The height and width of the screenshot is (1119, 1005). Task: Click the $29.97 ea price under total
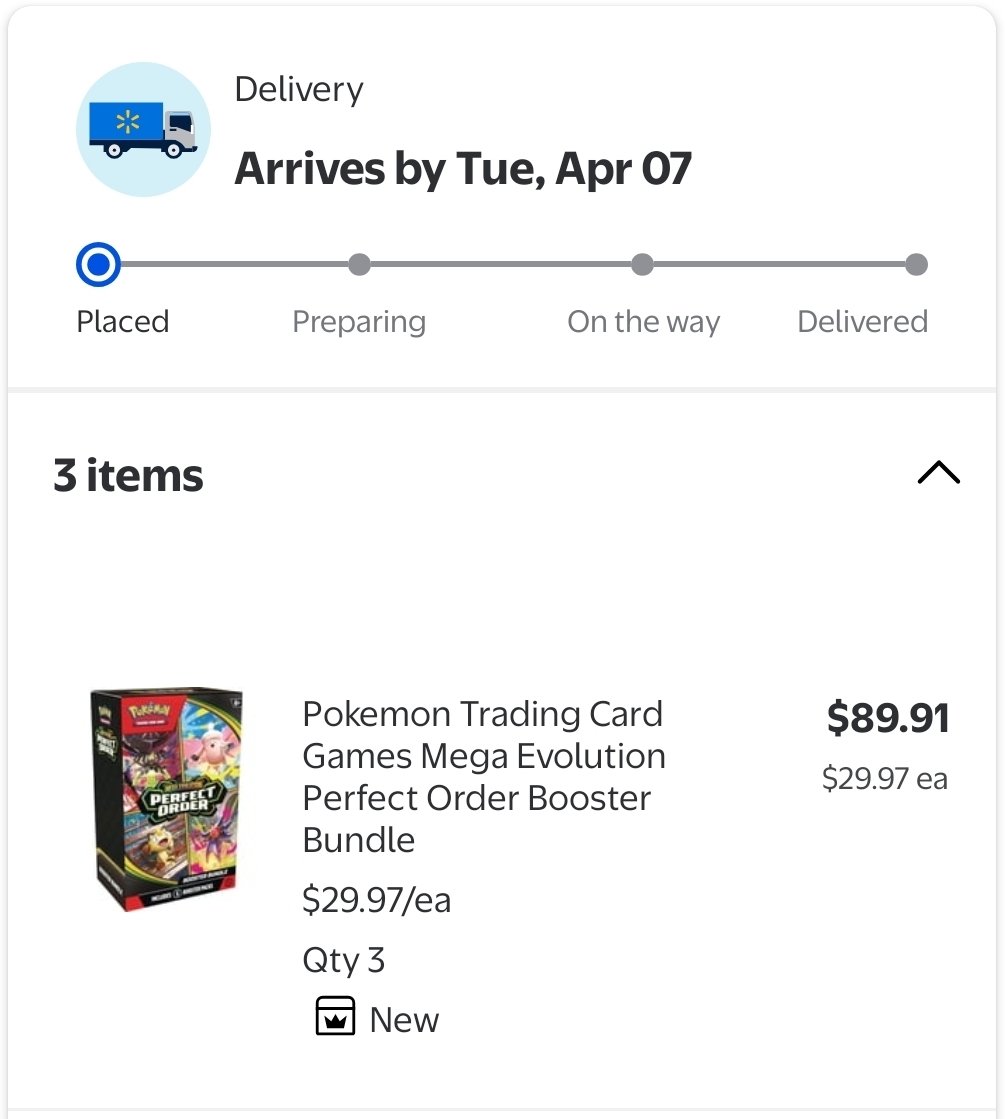pyautogui.click(x=884, y=778)
